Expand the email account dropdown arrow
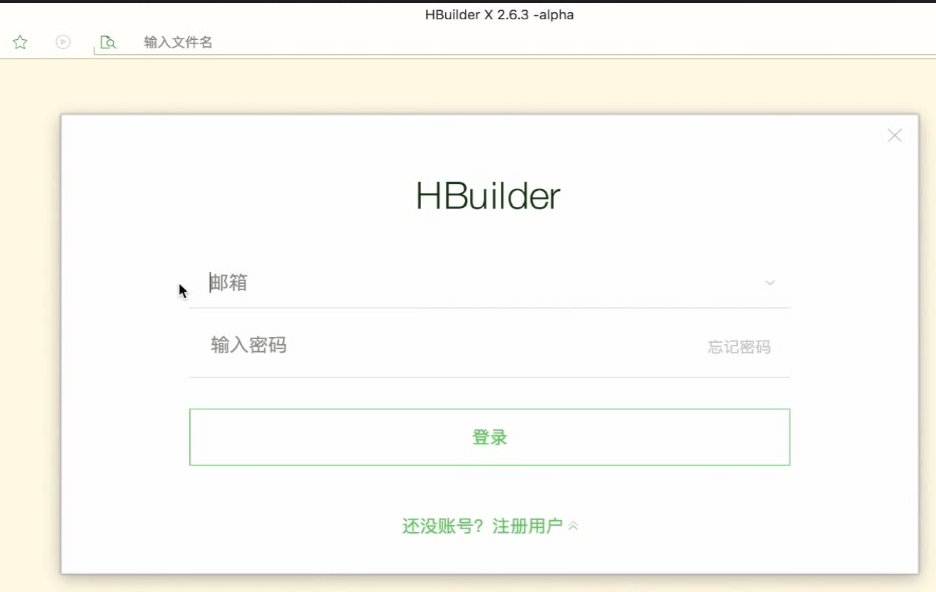Image resolution: width=936 pixels, height=592 pixels. click(770, 283)
